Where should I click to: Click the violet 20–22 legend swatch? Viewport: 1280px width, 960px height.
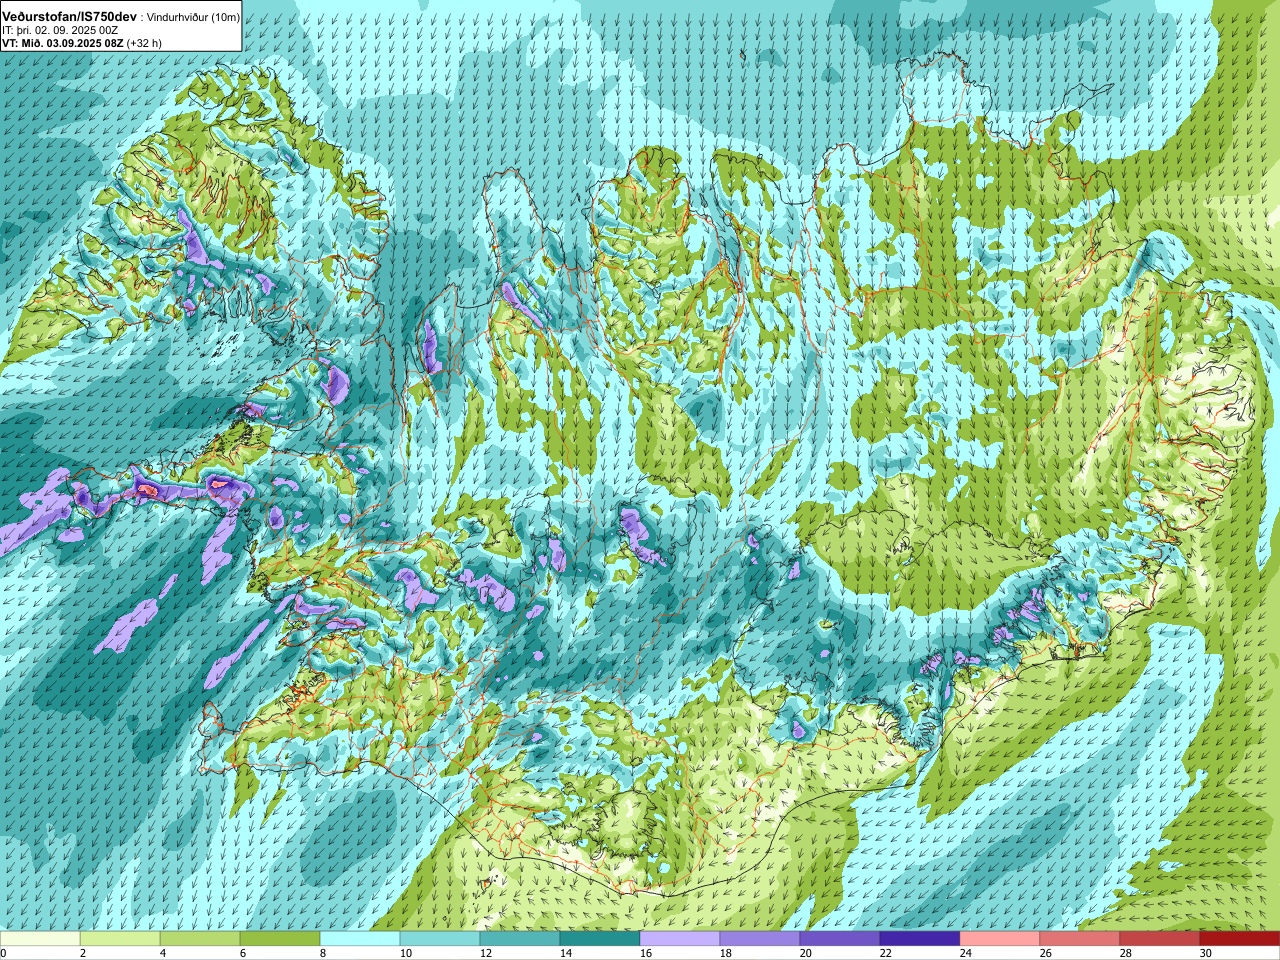tap(840, 939)
